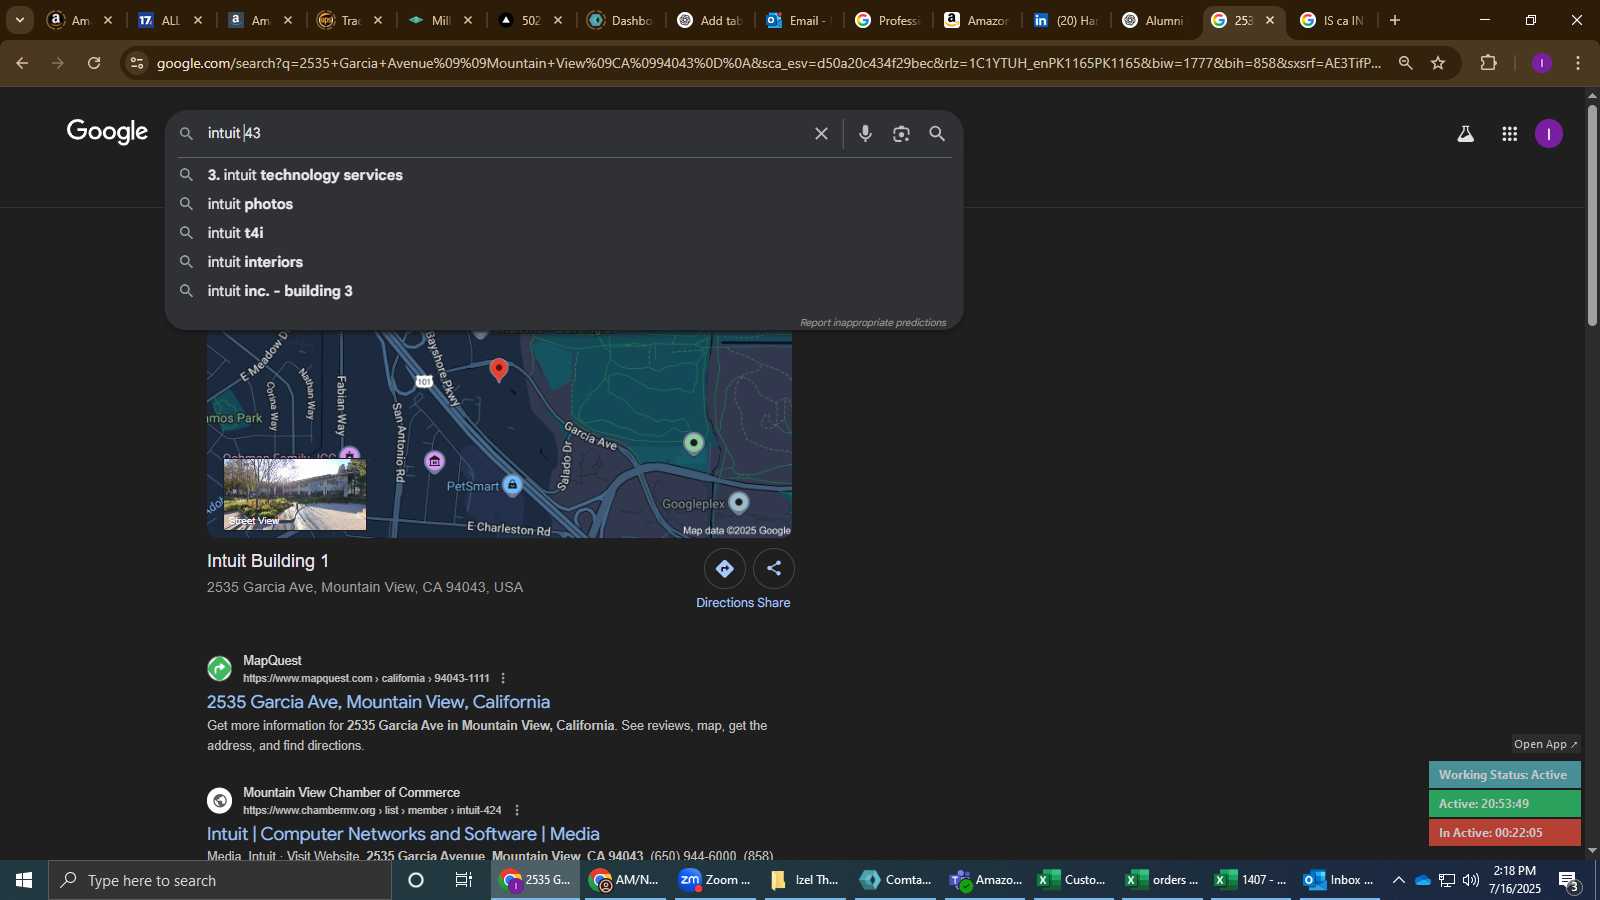The height and width of the screenshot is (900, 1600).
Task: Click the Share label link
Action: tap(774, 603)
